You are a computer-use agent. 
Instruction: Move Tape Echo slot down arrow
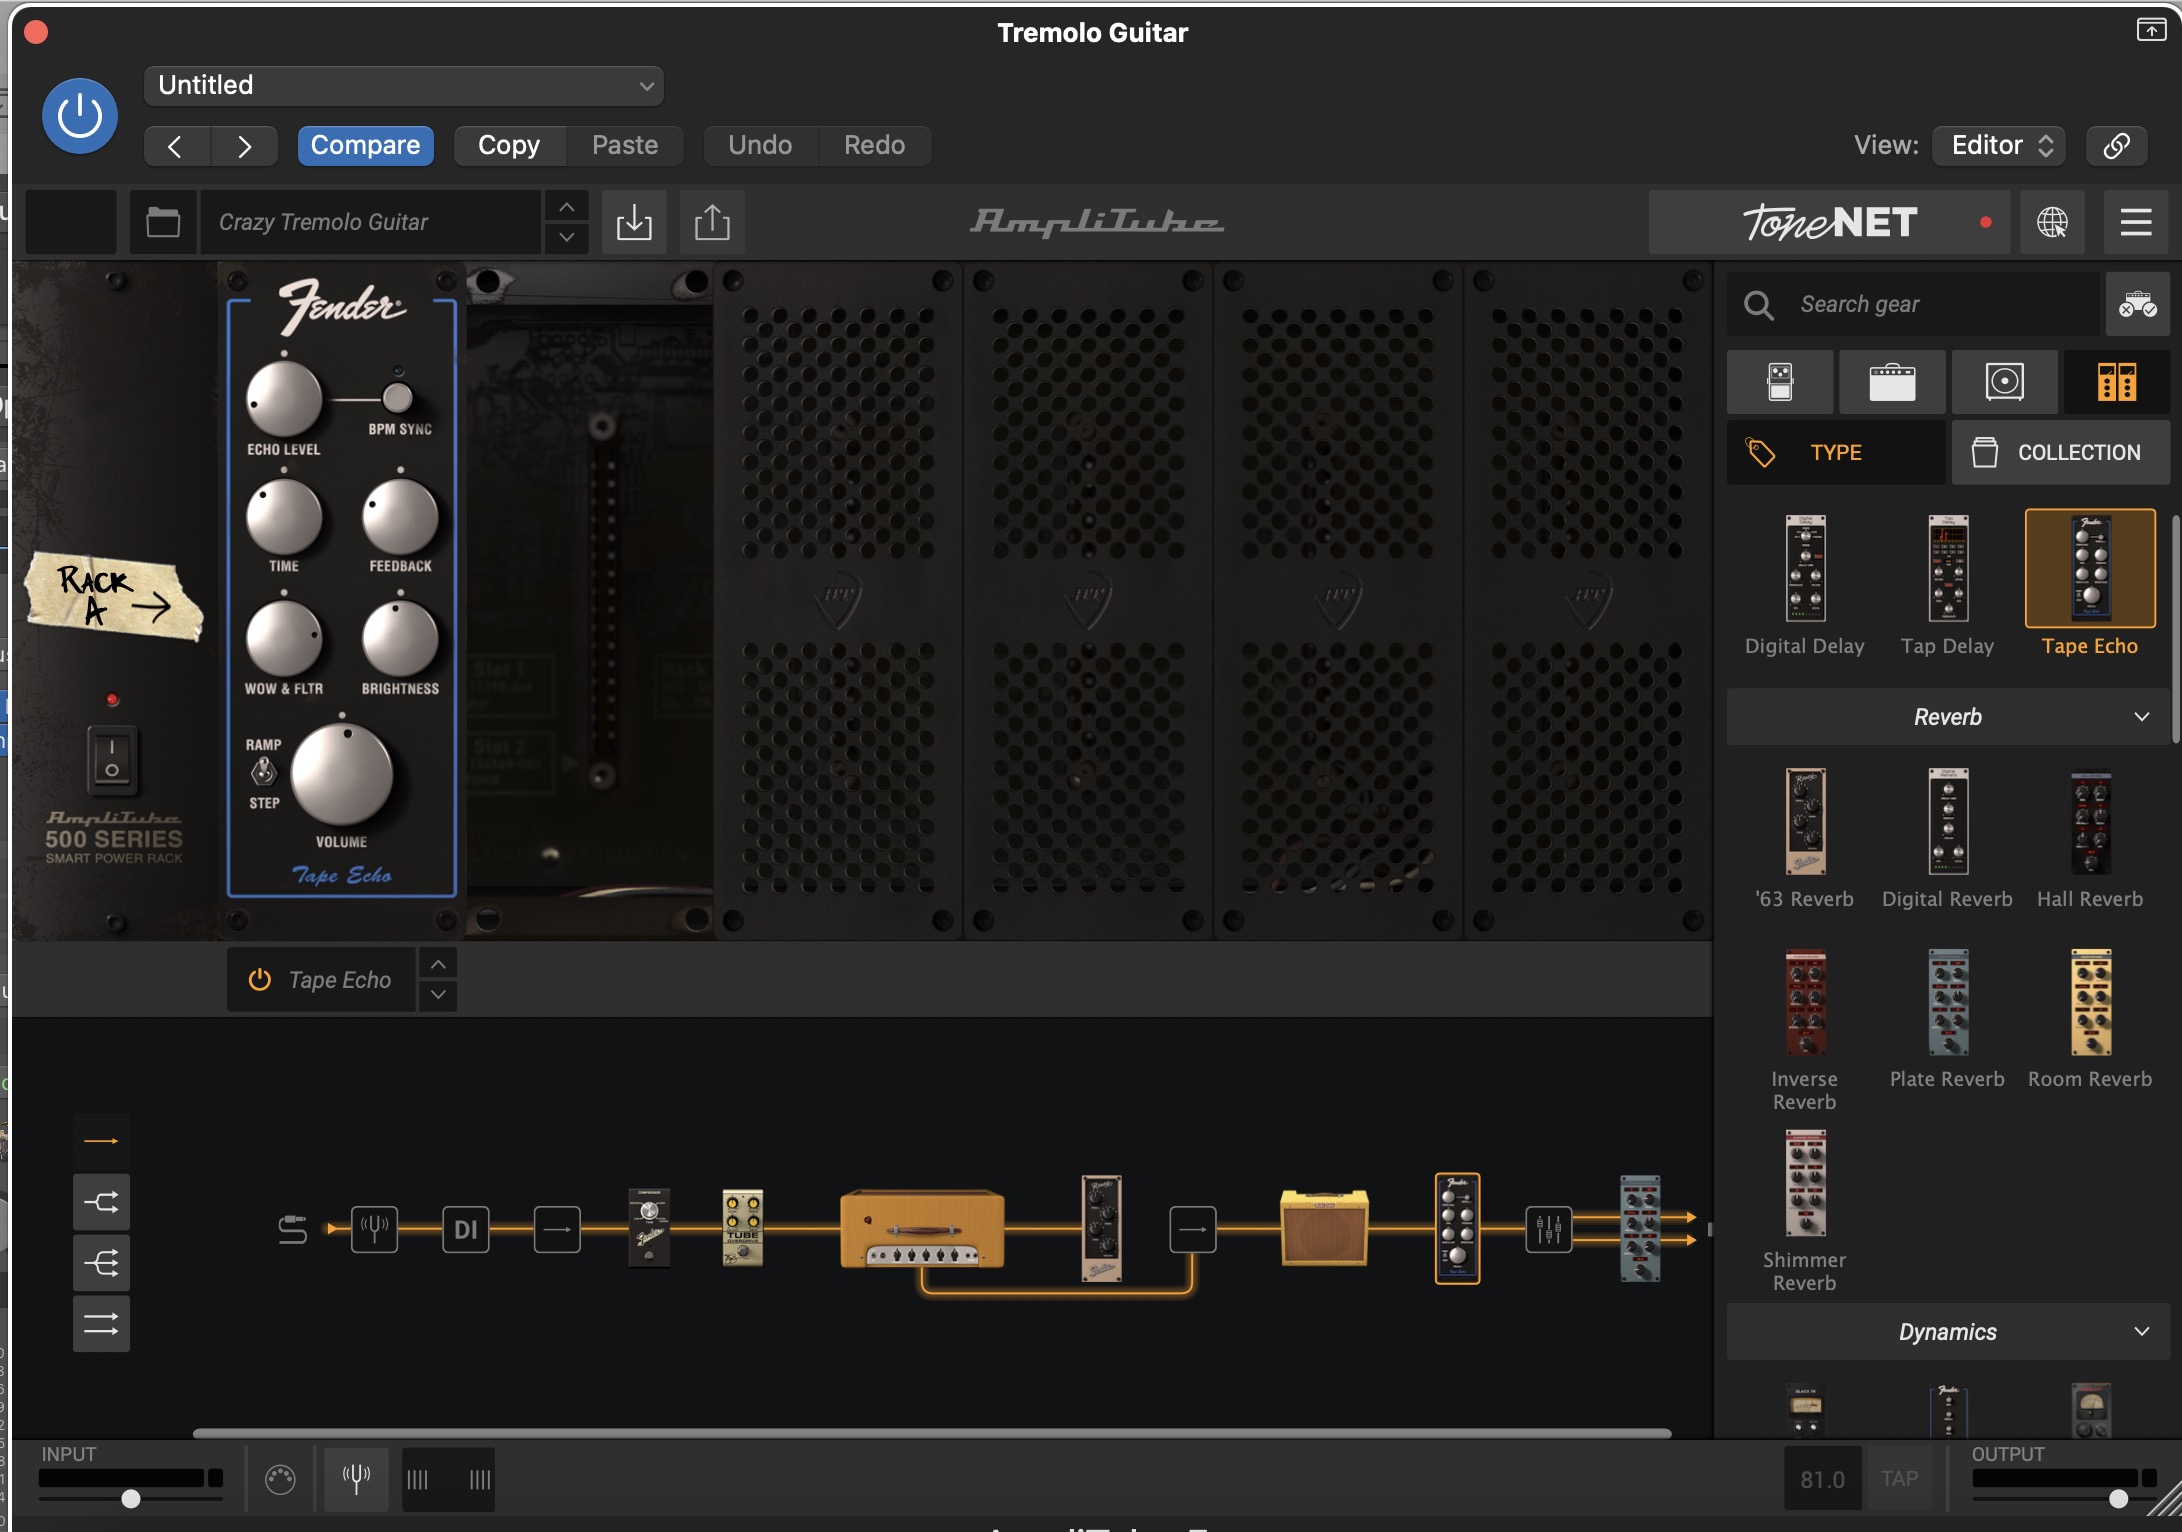(438, 995)
